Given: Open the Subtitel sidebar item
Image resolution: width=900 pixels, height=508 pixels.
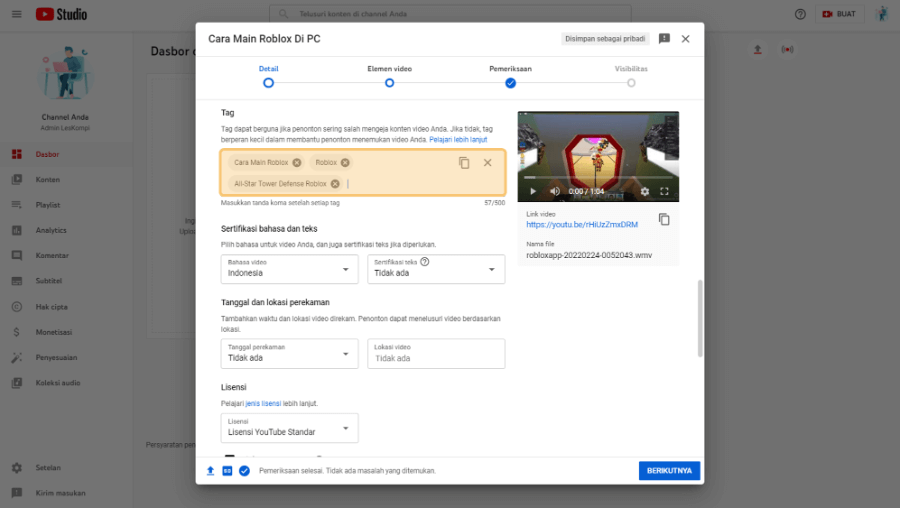Looking at the screenshot, I should tap(66, 281).
